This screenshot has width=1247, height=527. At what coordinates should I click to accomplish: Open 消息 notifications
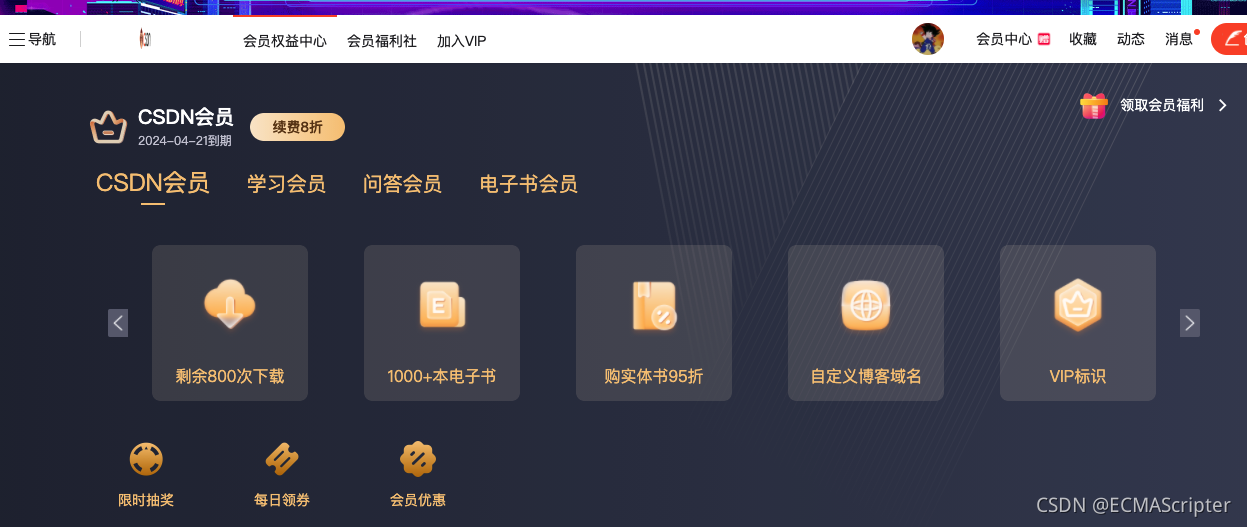coord(1179,39)
